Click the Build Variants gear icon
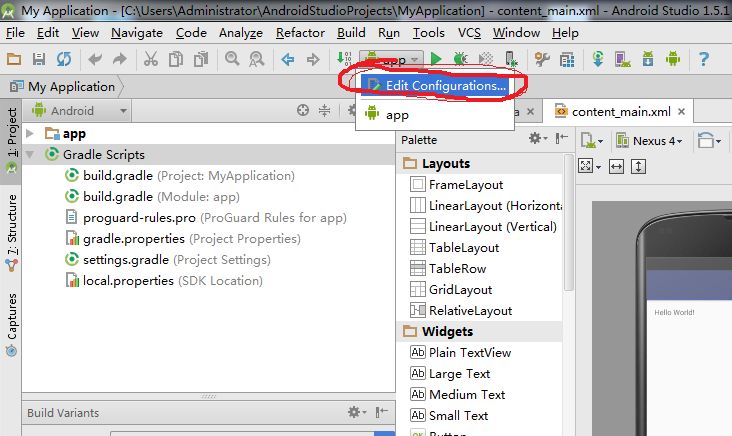 pyautogui.click(x=357, y=412)
